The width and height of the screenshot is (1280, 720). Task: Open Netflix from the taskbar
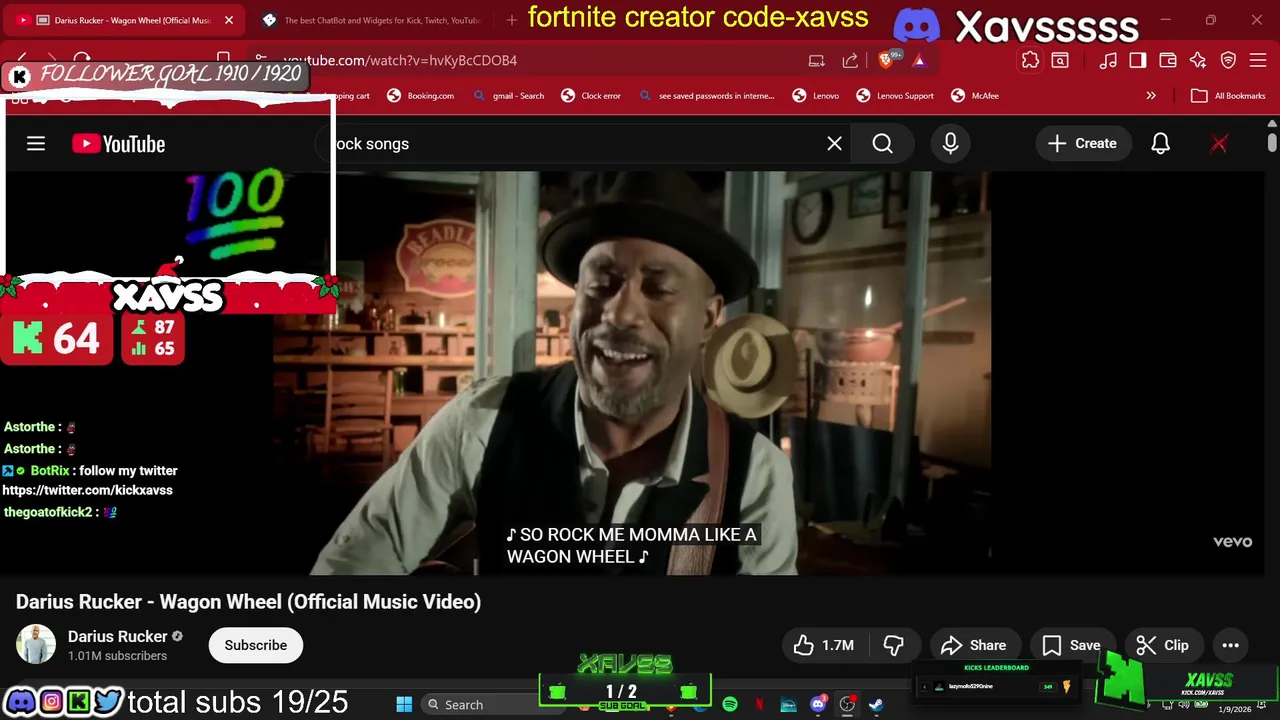(760, 705)
